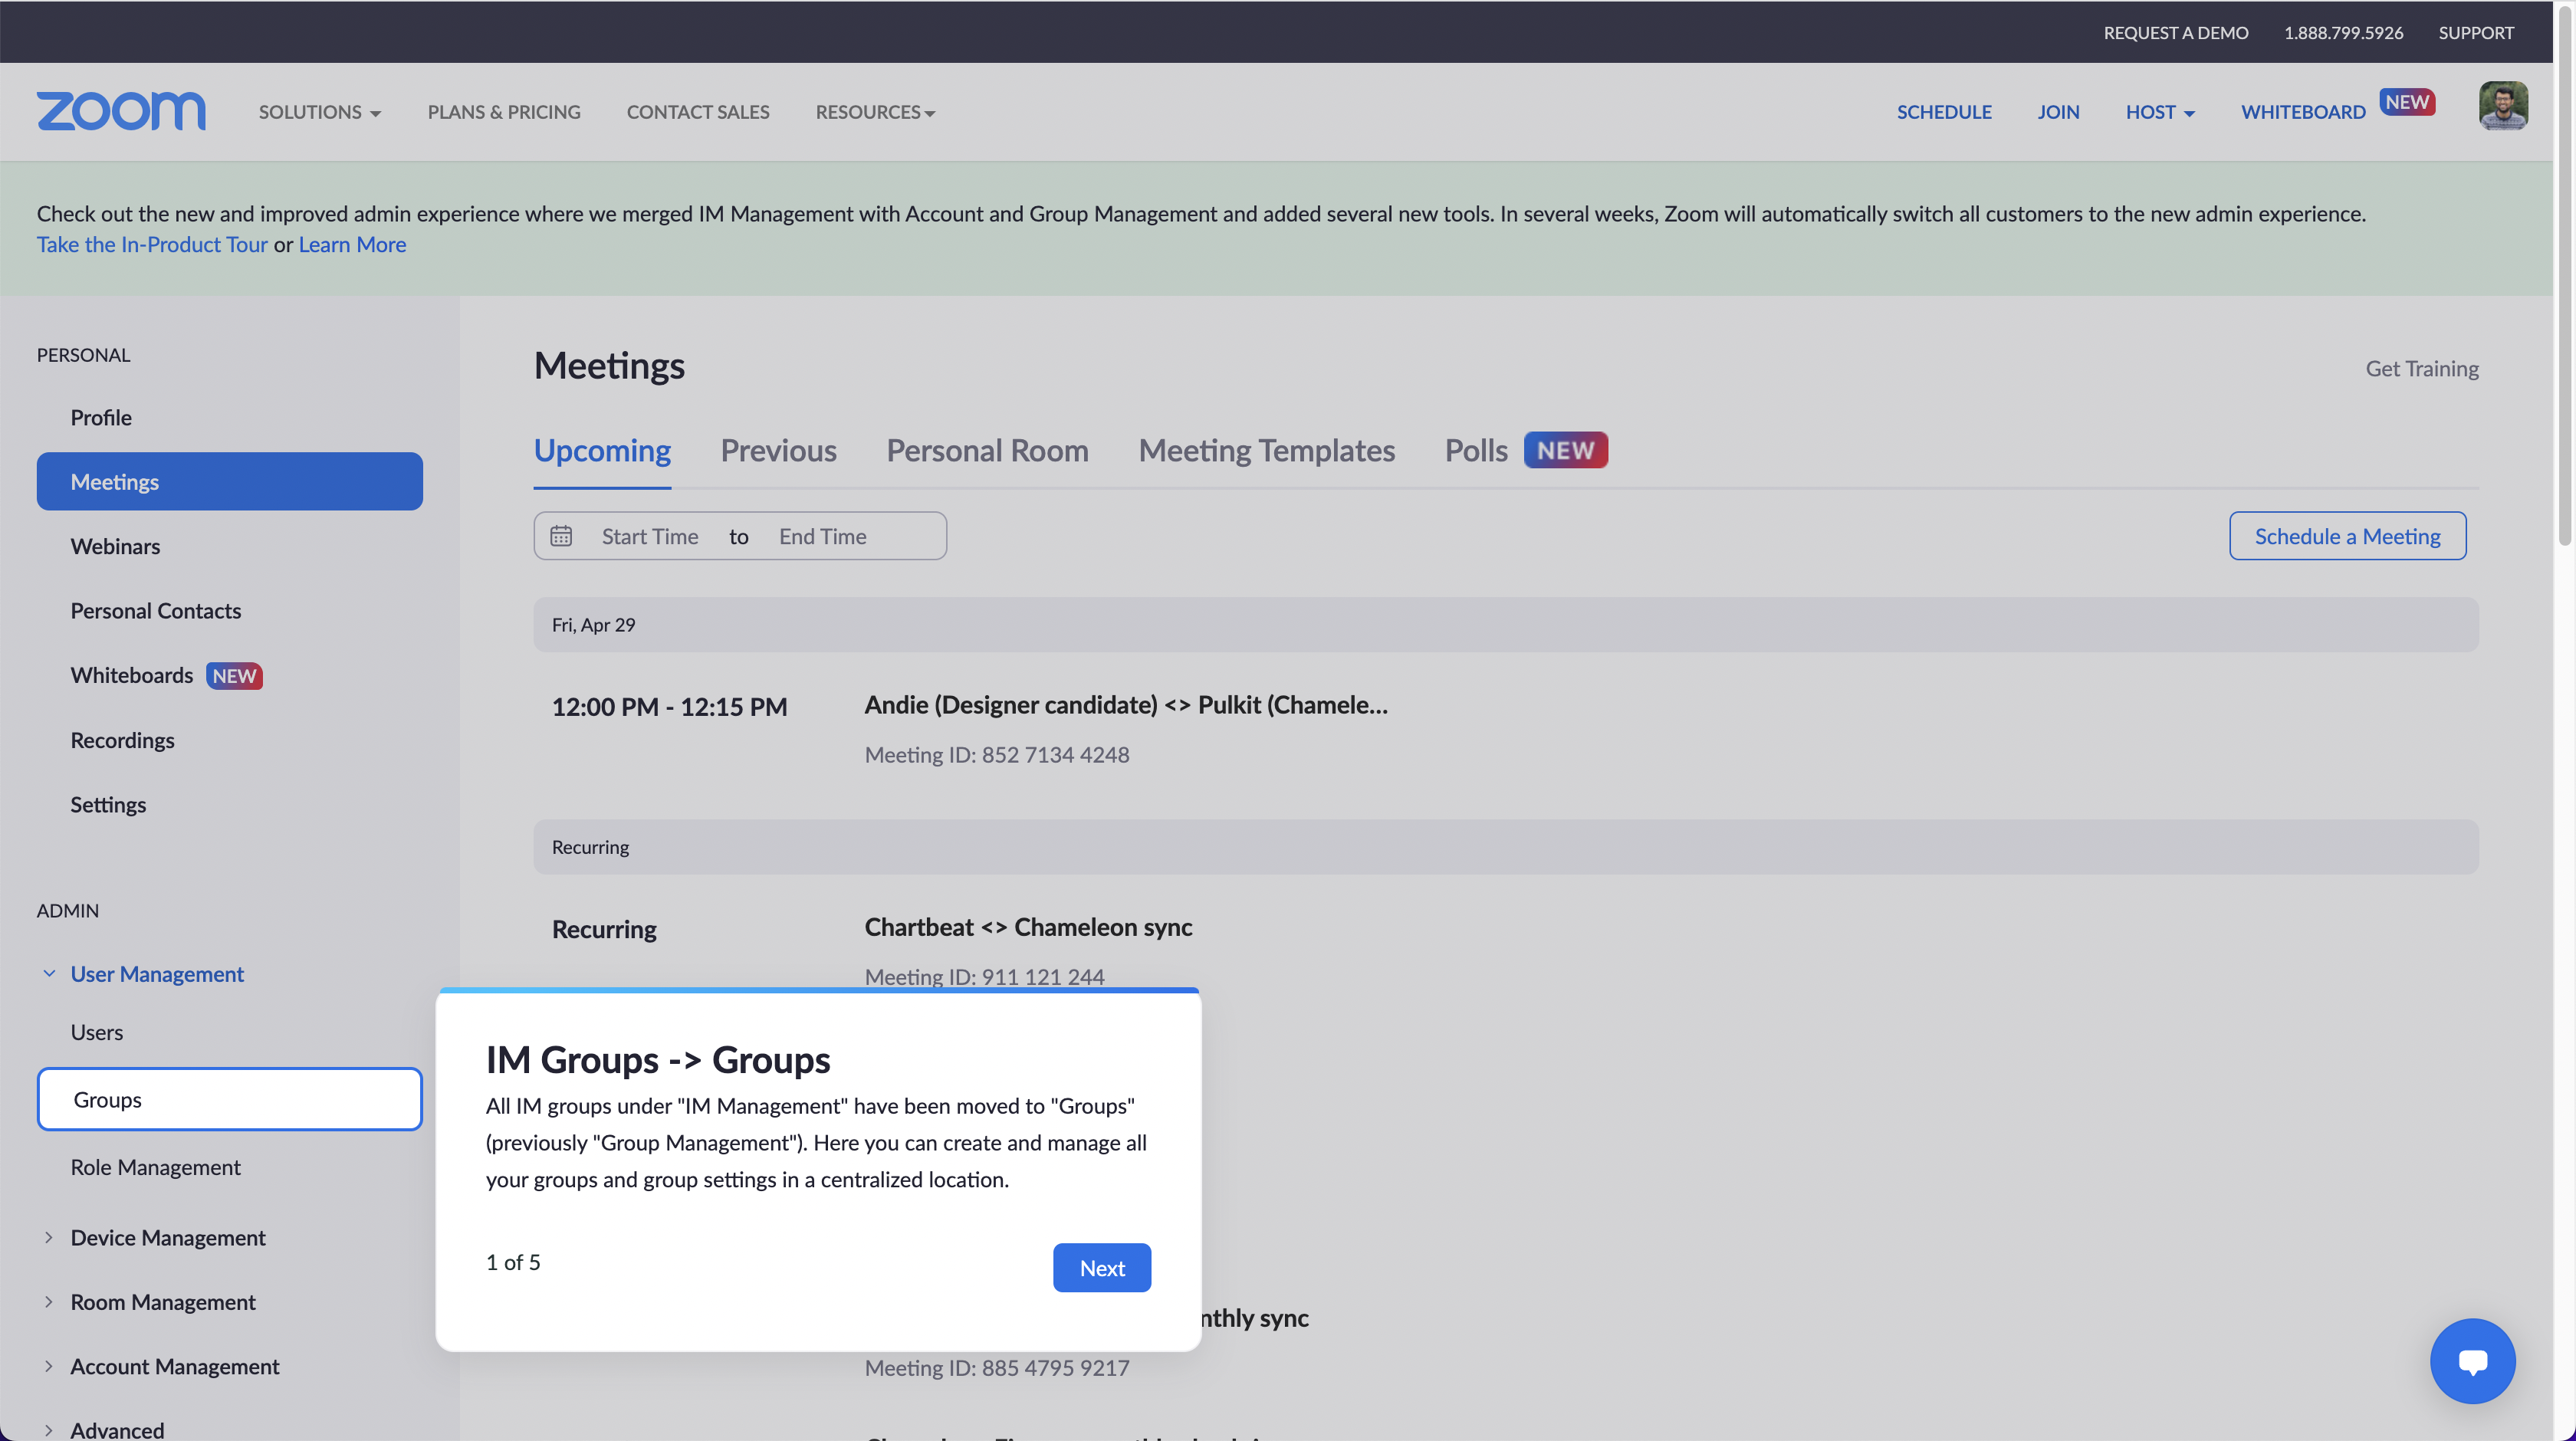Image resolution: width=2576 pixels, height=1441 pixels.
Task: Open the Meeting Templates tab
Action: click(x=1266, y=450)
